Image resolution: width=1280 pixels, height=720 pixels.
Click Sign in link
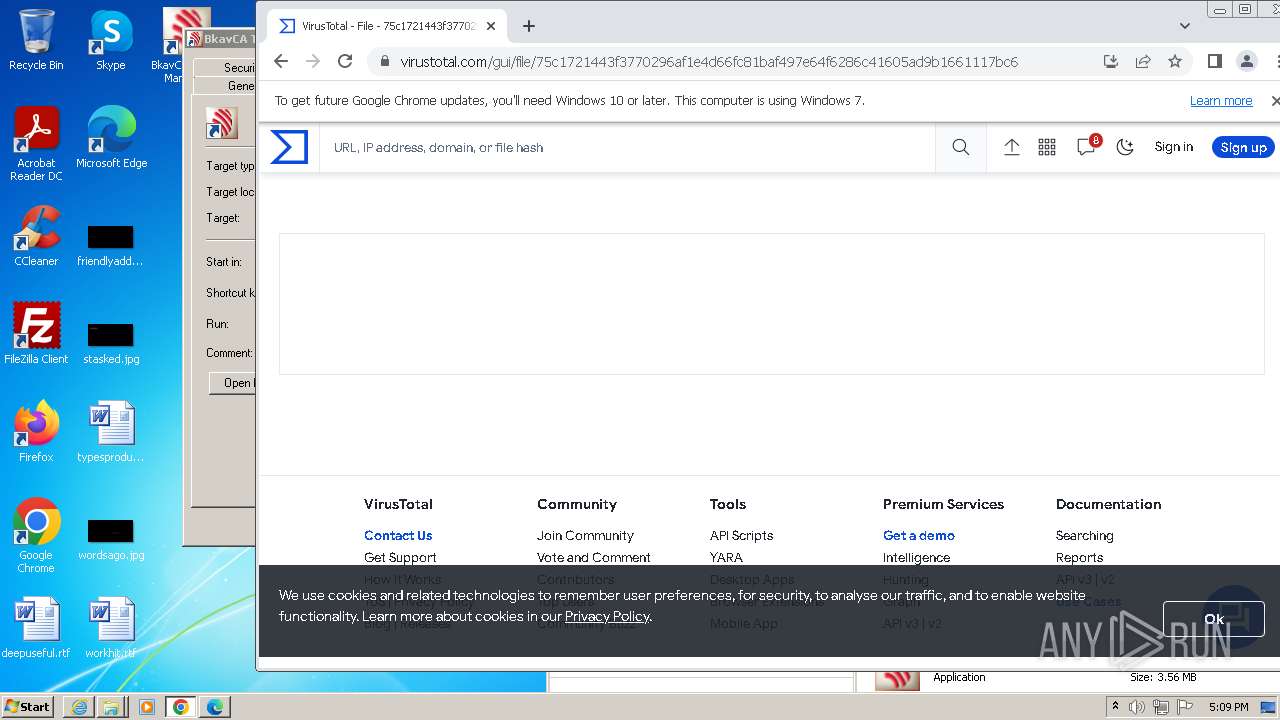pos(1173,147)
